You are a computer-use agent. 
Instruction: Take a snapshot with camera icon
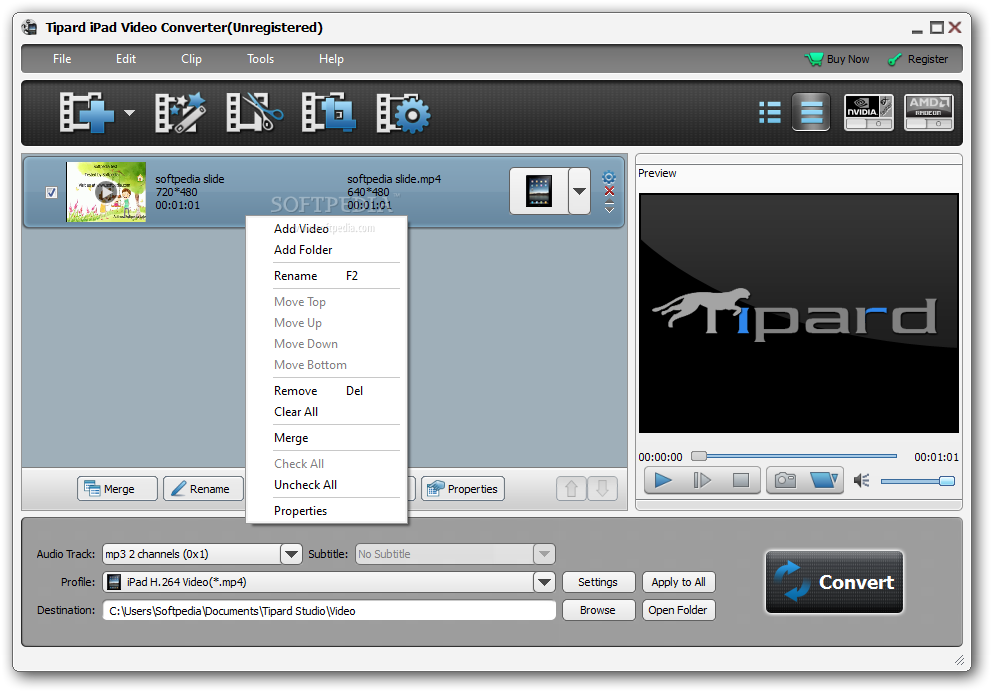(x=785, y=481)
